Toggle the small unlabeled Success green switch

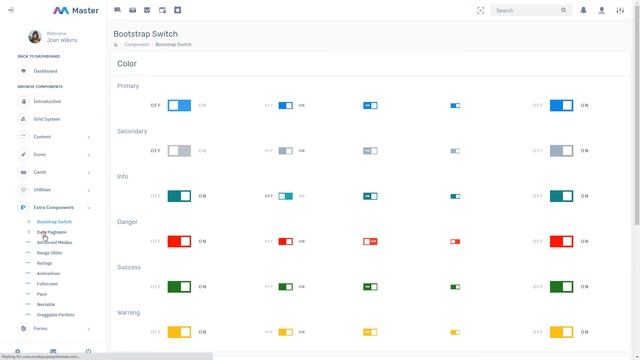pos(370,287)
